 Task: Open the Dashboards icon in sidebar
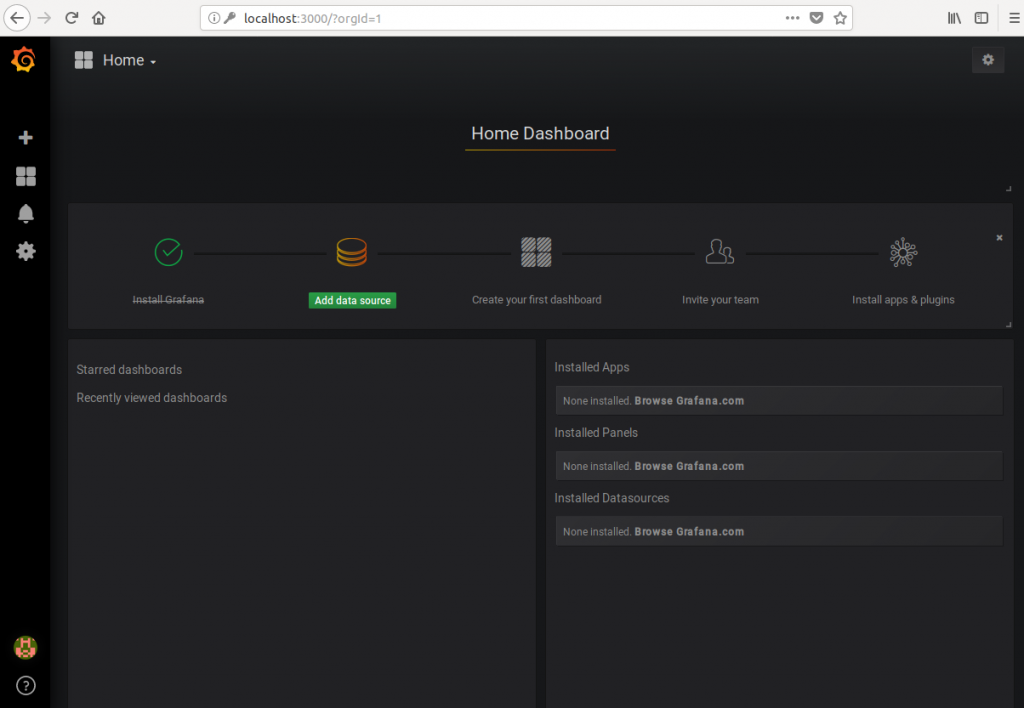tap(25, 176)
